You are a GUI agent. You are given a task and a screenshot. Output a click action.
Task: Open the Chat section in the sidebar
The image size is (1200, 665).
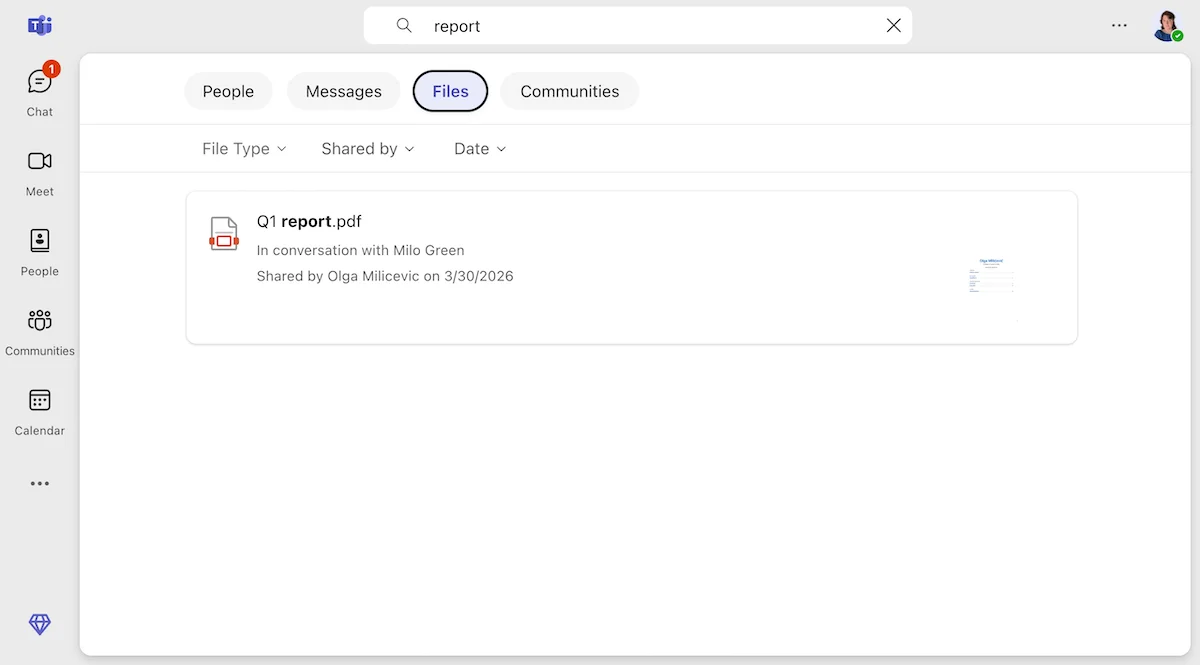coord(39,90)
